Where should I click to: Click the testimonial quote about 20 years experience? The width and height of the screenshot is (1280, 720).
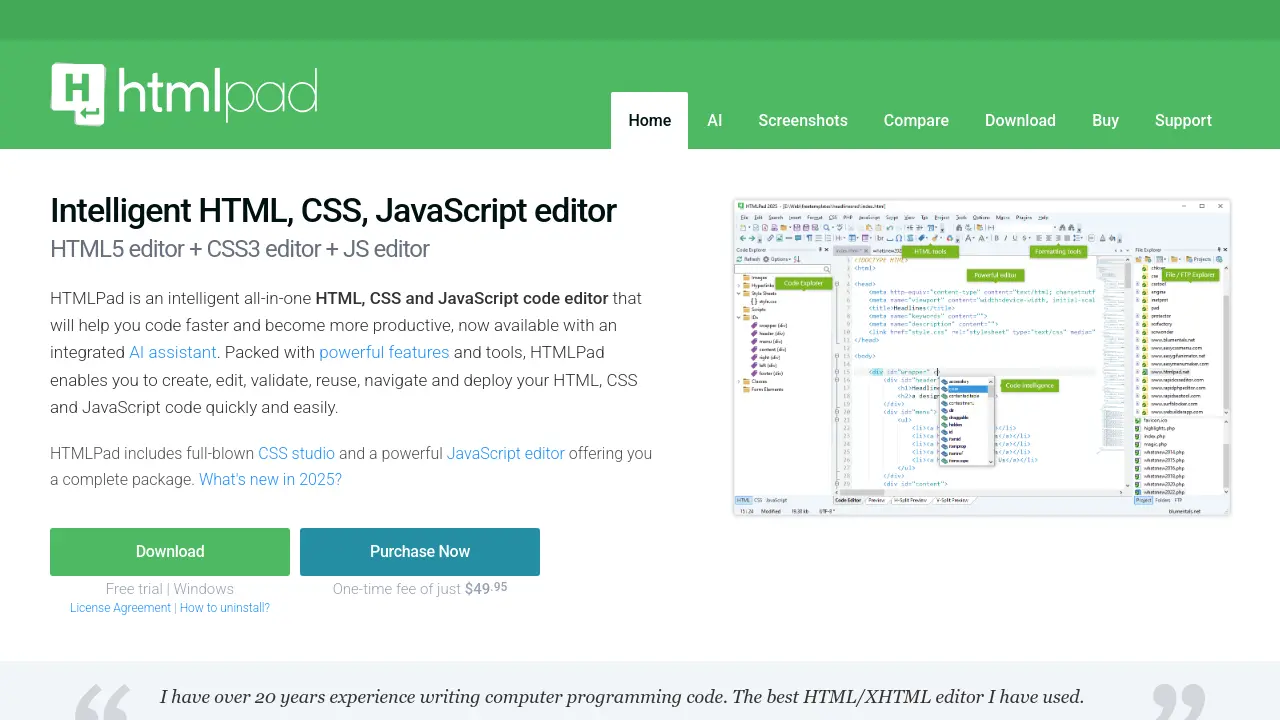622,697
